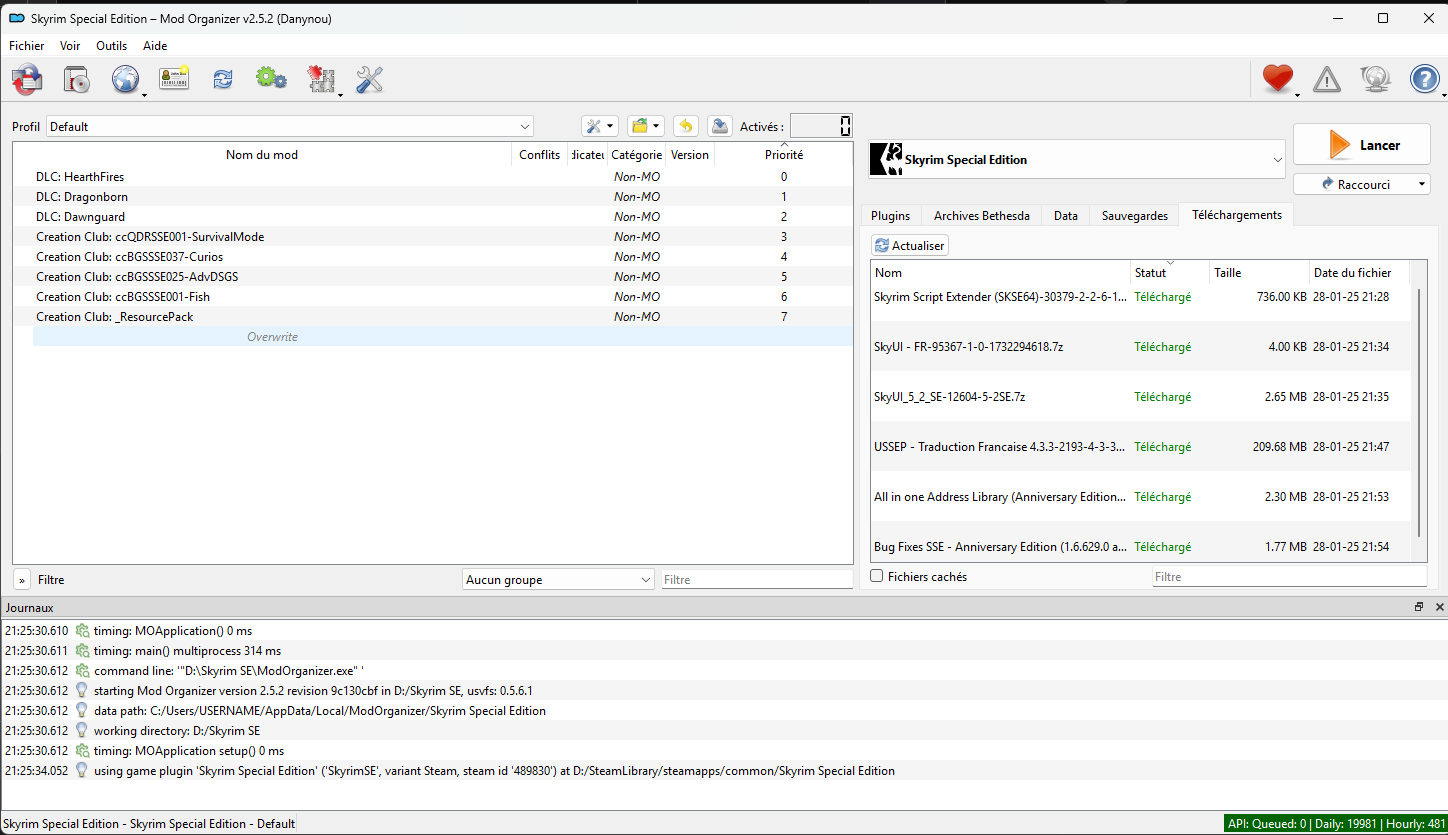1448x835 pixels.
Task: Select the SkyUI_5_2_SE-12604-5-2SE.7z download
Action: (x=1140, y=397)
